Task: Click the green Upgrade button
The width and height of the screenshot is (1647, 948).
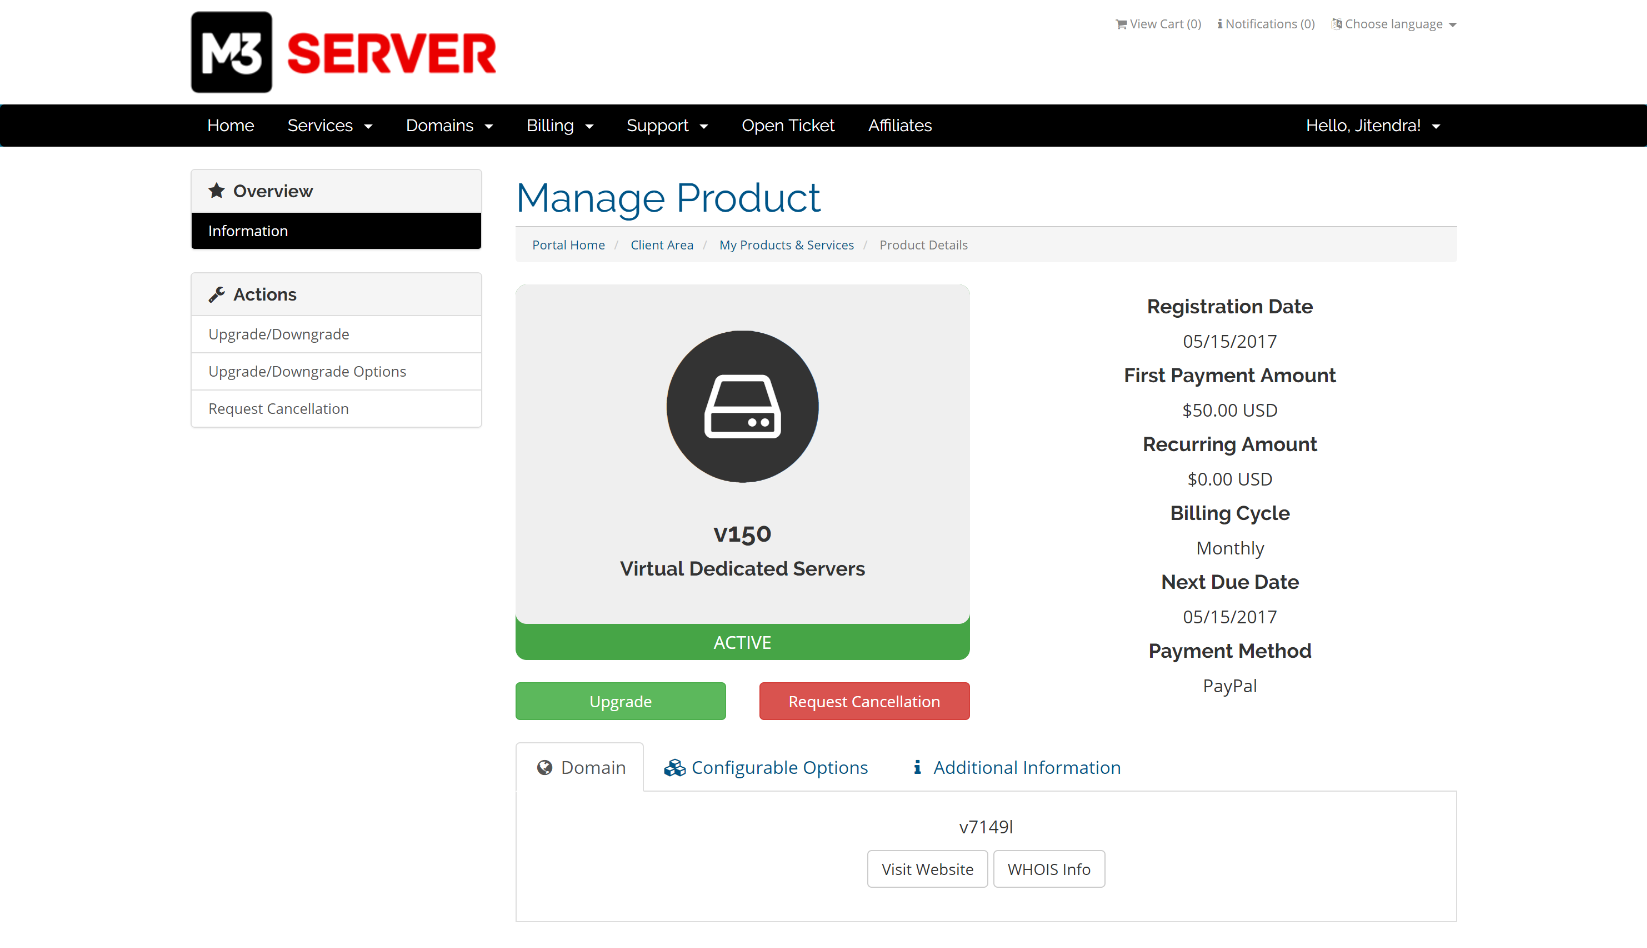Action: pyautogui.click(x=620, y=701)
